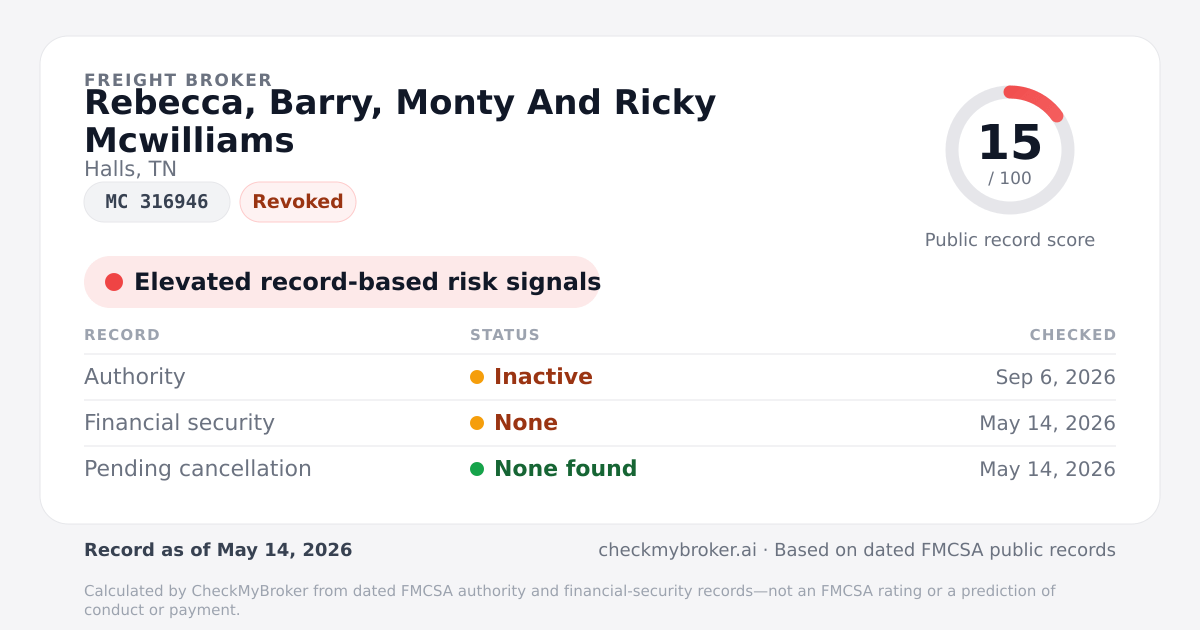Image resolution: width=1200 pixels, height=630 pixels.
Task: Click the Elevated record-based risk signals banner
Action: pos(342,282)
